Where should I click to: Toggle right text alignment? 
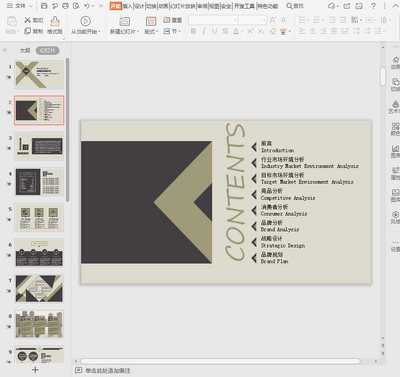[x=323, y=31]
